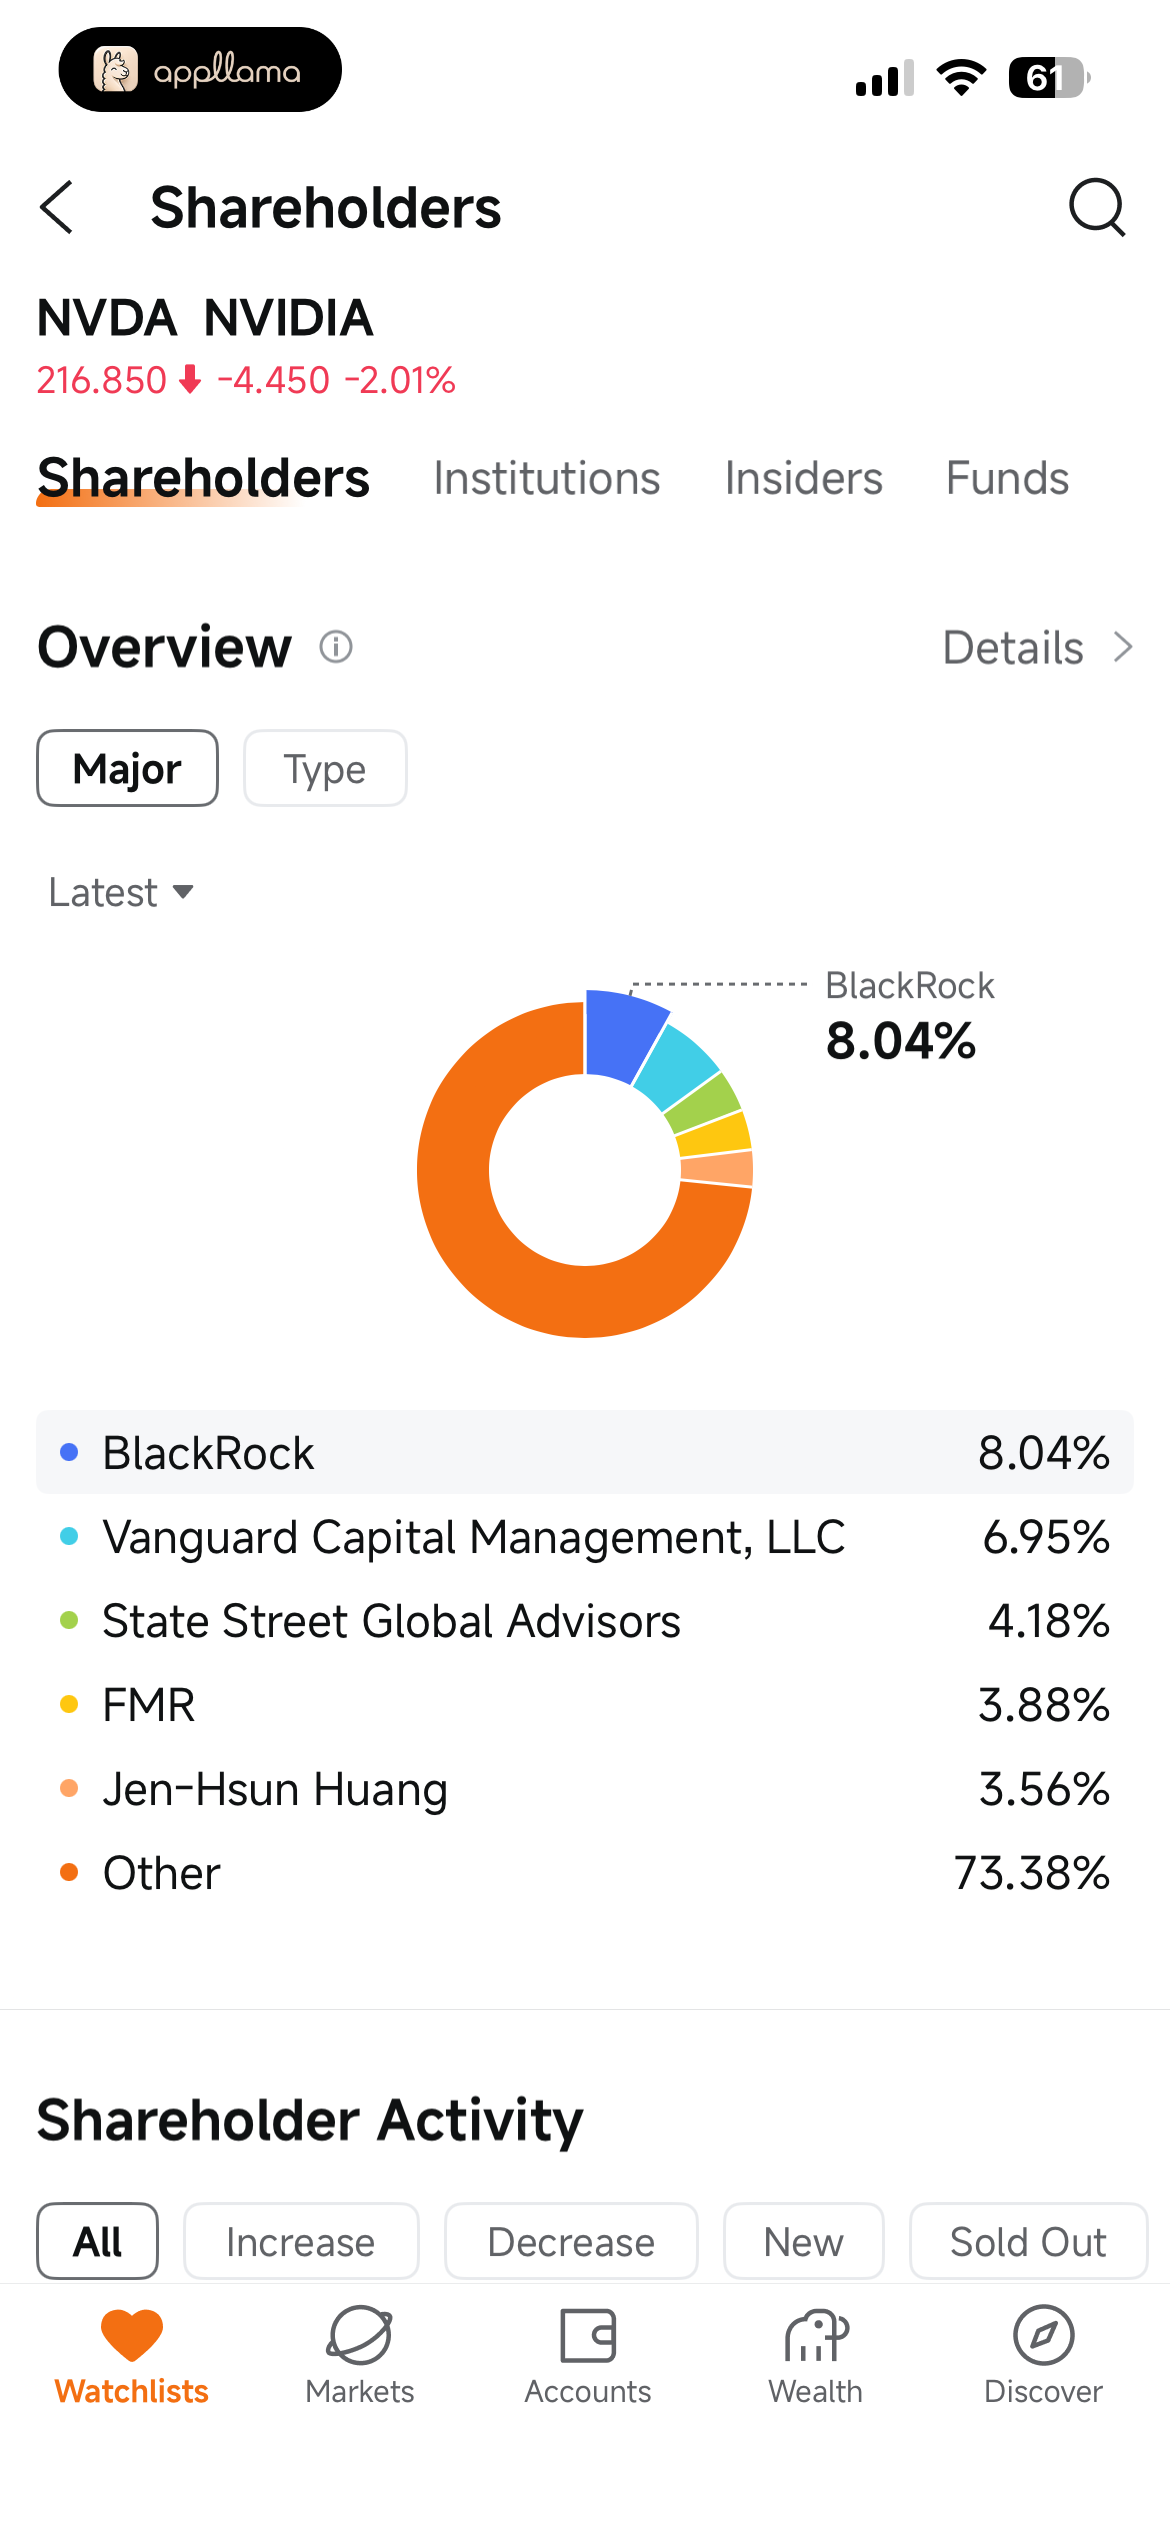1170x2532 pixels.
Task: Select the Jen-Hsun Huang row
Action: coord(585,1788)
